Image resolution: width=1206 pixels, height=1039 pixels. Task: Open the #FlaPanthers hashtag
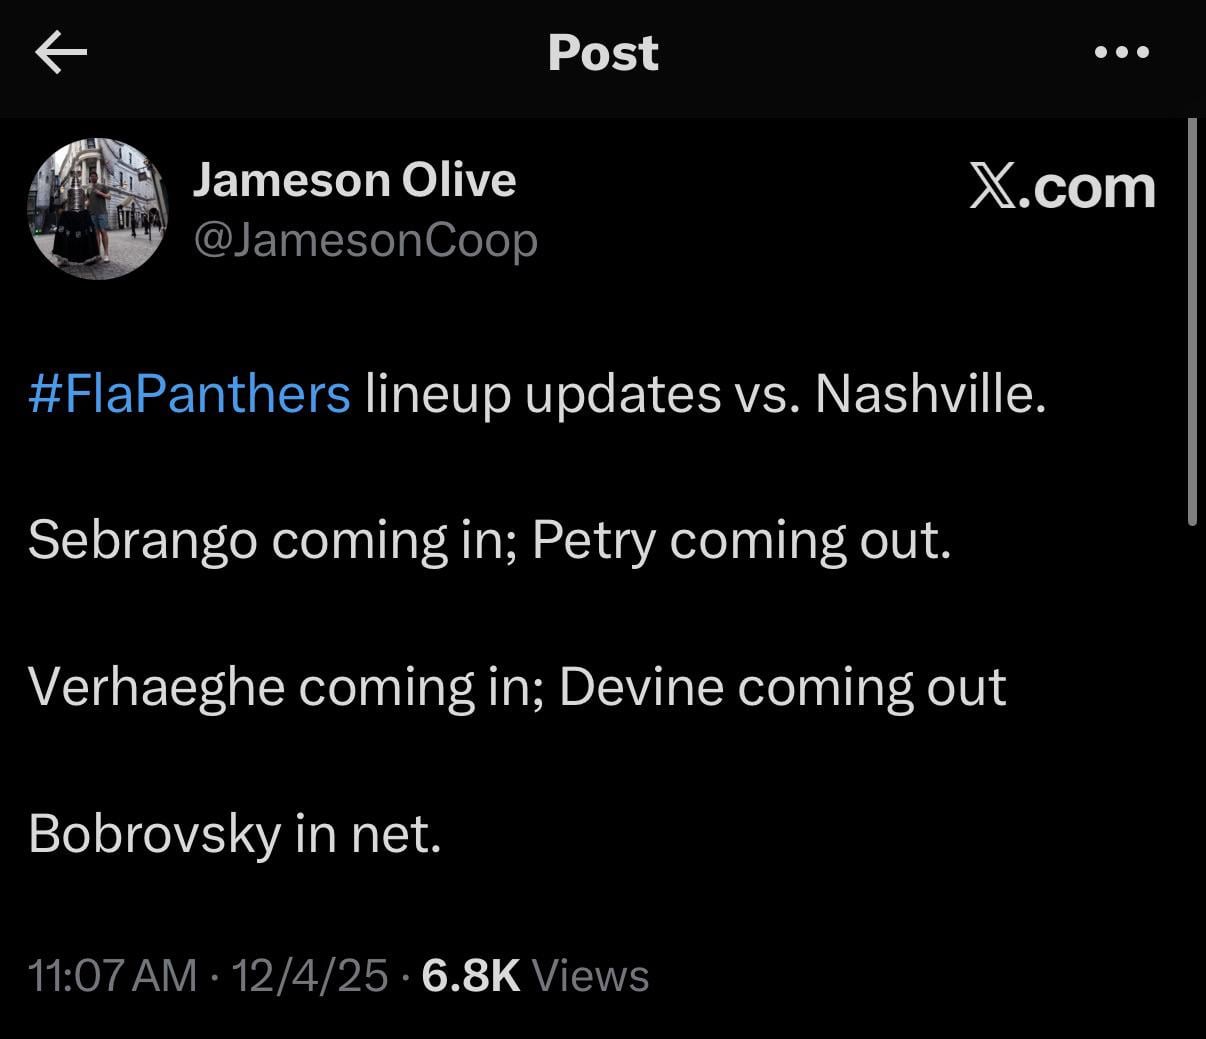(x=190, y=394)
